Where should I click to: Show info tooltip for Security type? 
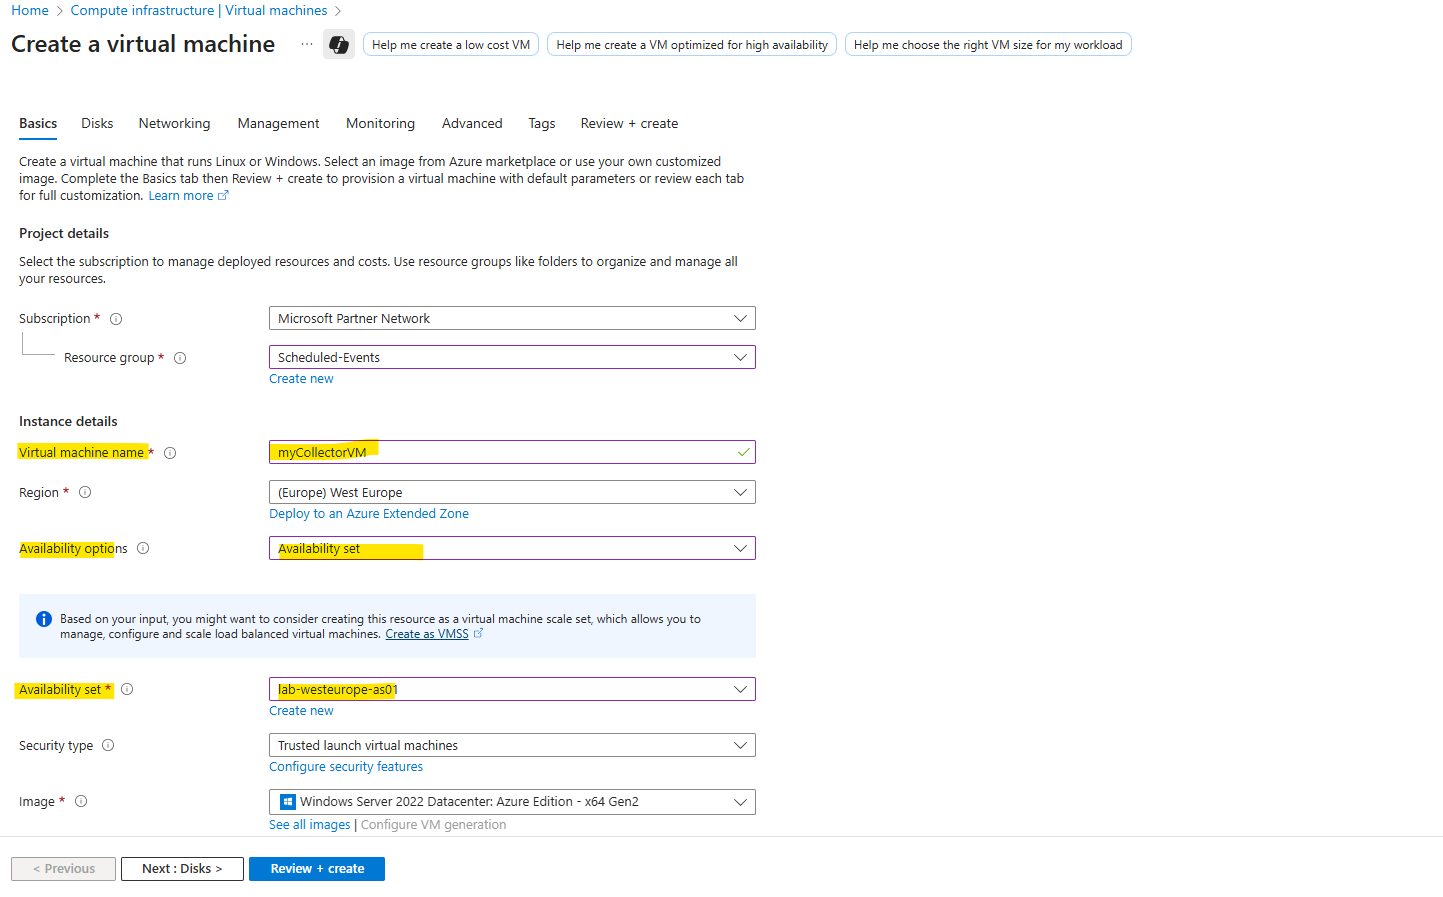point(108,745)
